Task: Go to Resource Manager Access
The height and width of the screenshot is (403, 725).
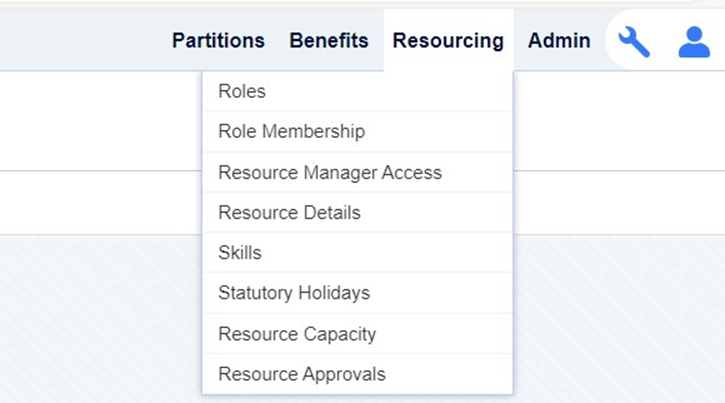Action: [x=357, y=172]
